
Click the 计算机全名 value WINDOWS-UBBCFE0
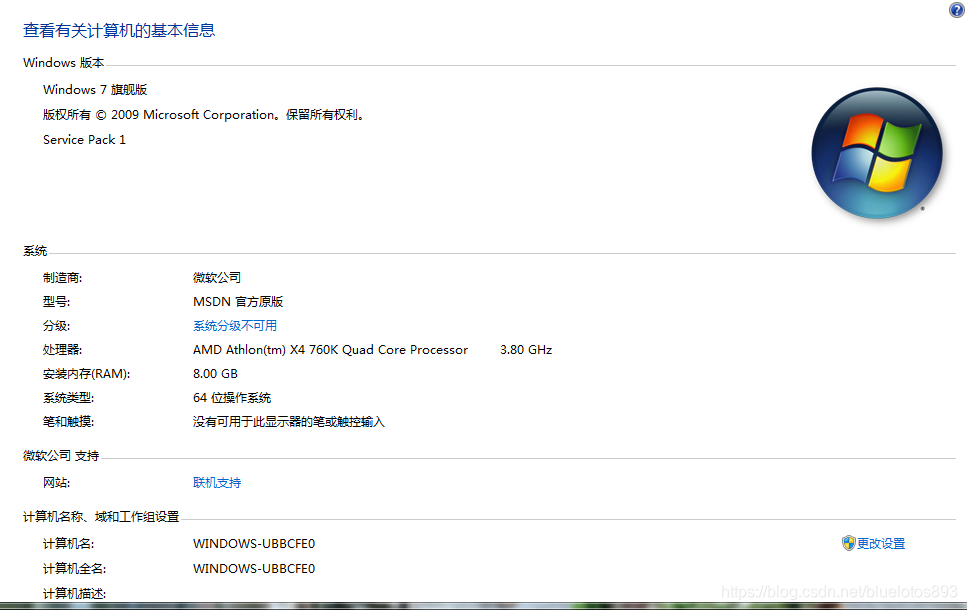pos(254,569)
